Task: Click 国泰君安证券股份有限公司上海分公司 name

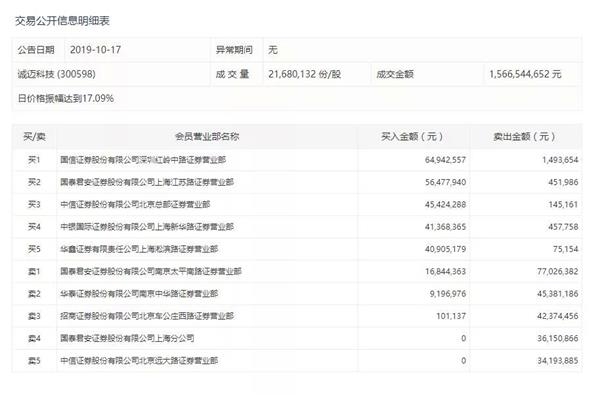Action: 127,338
